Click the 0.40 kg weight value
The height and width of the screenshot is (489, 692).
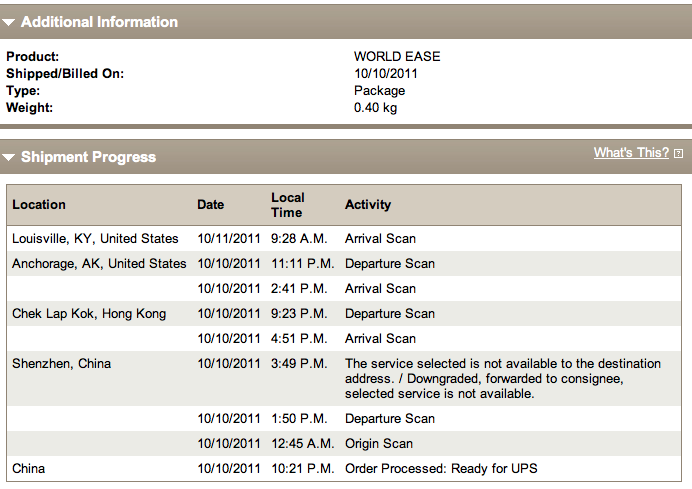(375, 108)
